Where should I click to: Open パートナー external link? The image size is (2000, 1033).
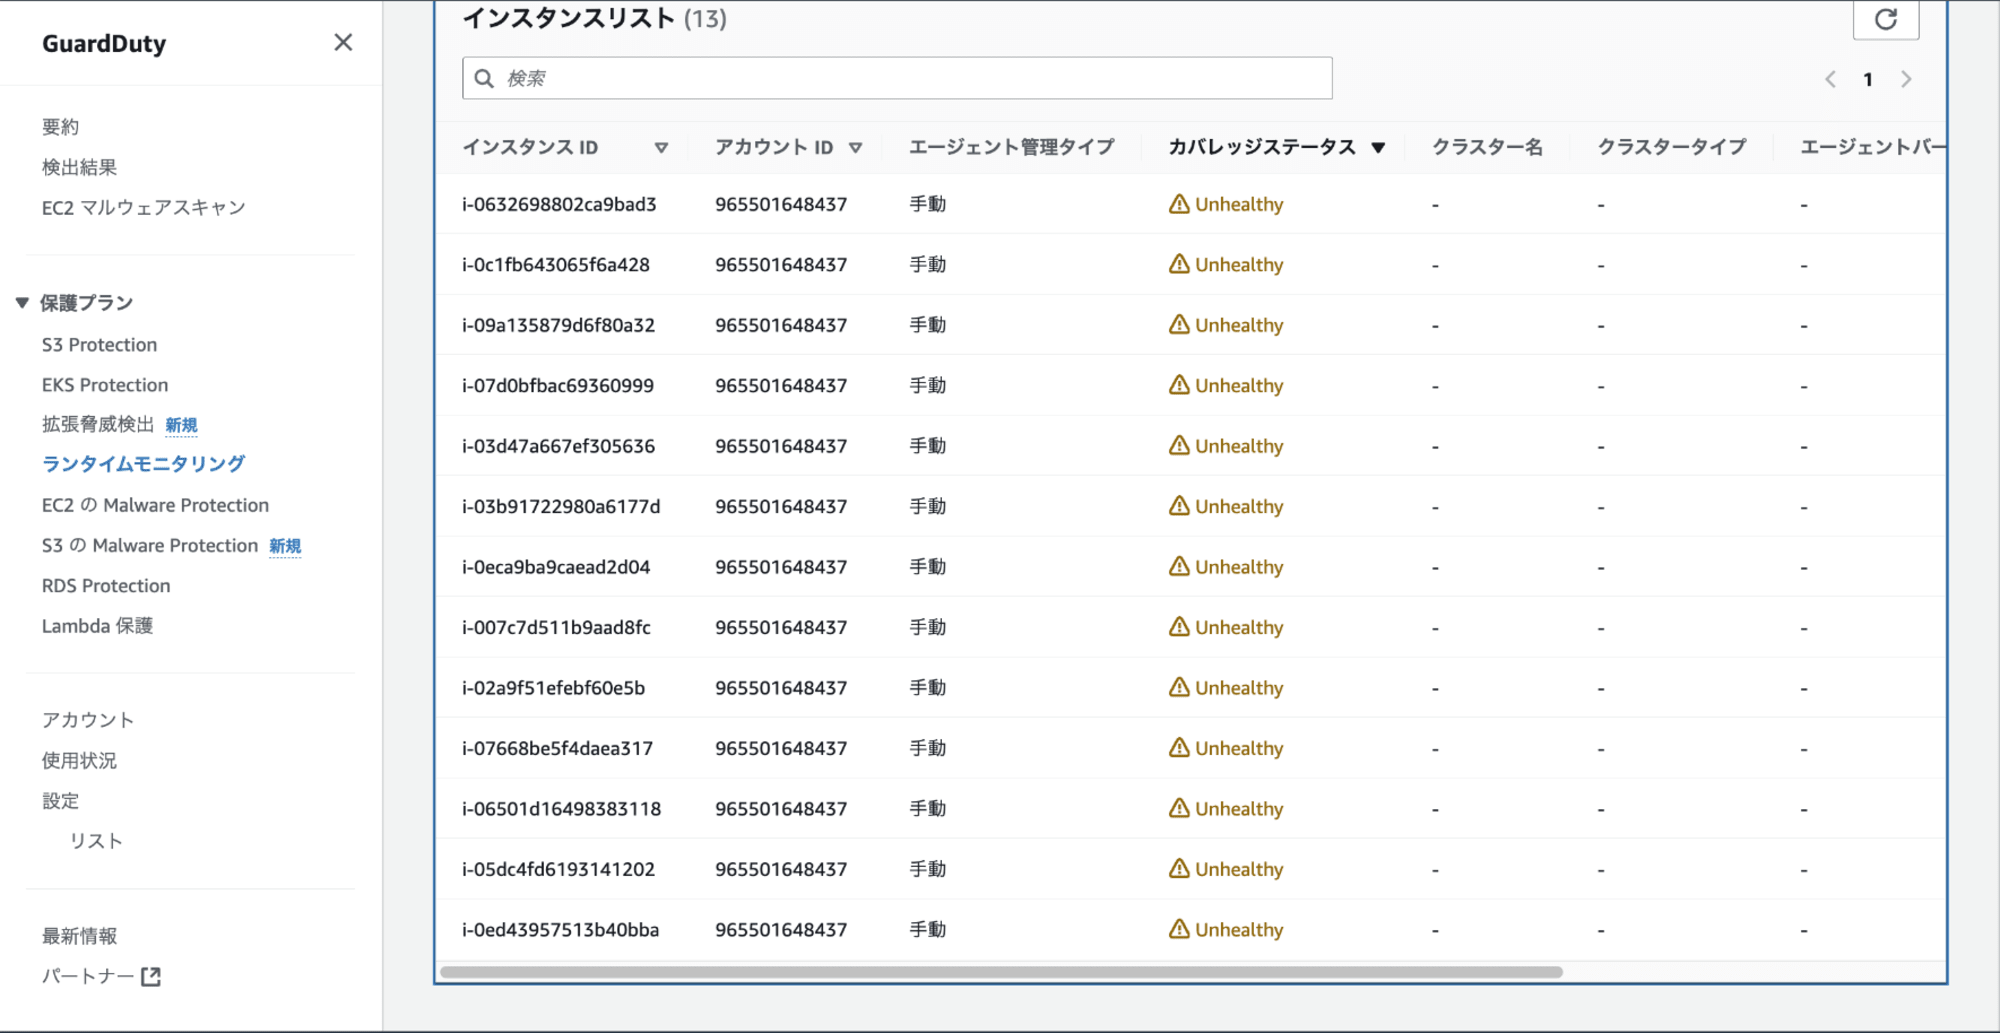[88, 976]
